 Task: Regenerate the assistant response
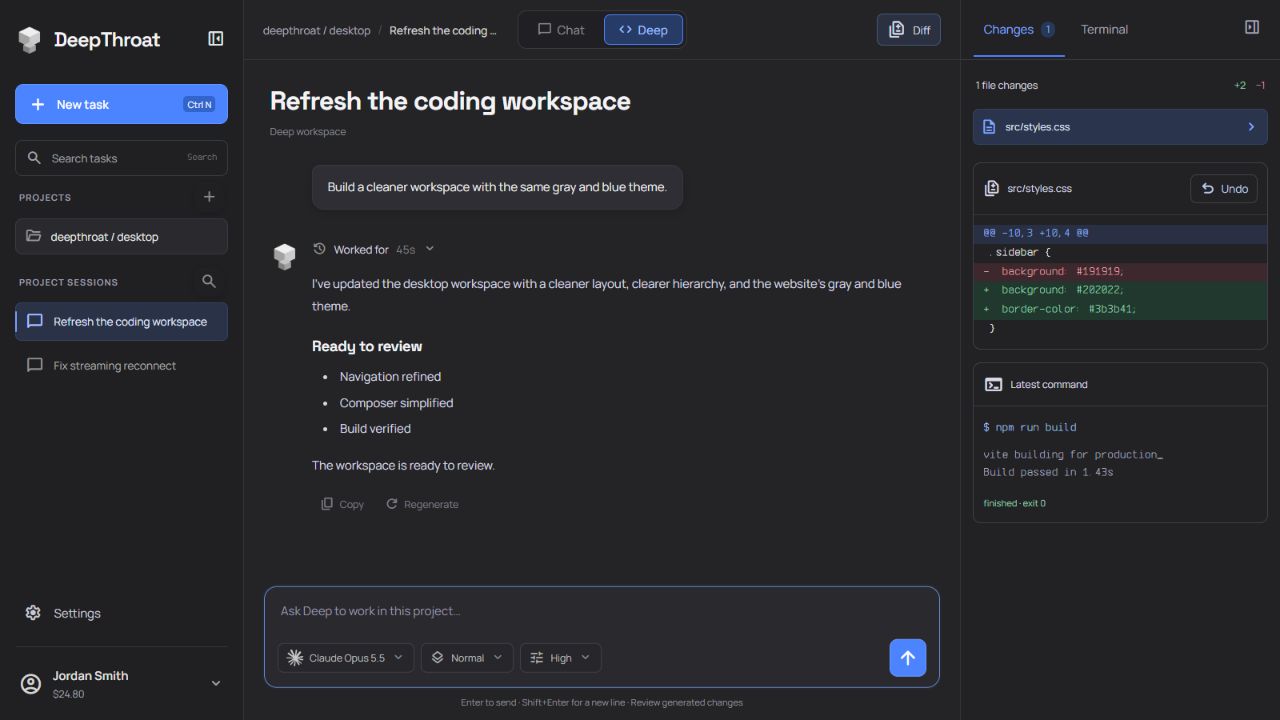click(x=422, y=504)
